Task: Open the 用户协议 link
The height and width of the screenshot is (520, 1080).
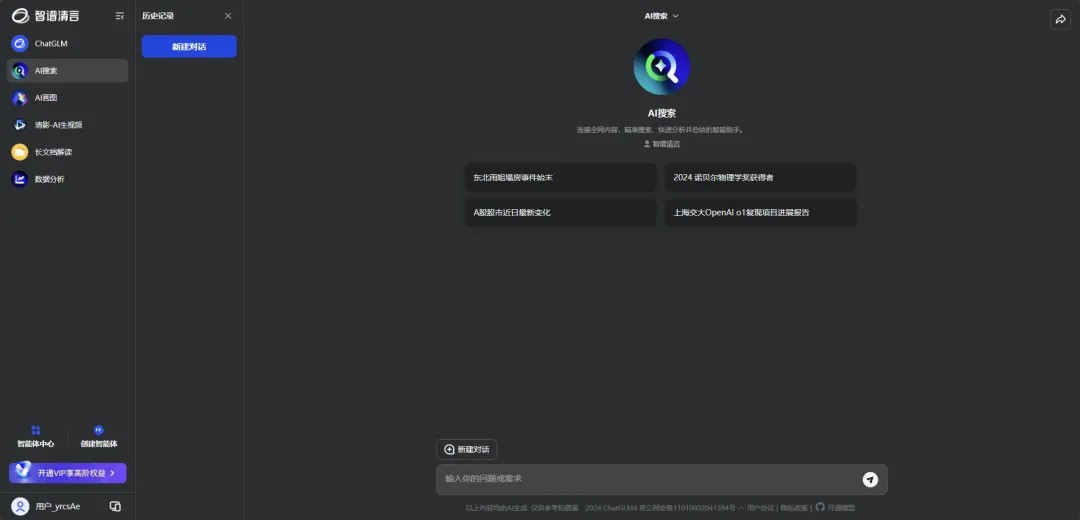Action: click(x=760, y=508)
